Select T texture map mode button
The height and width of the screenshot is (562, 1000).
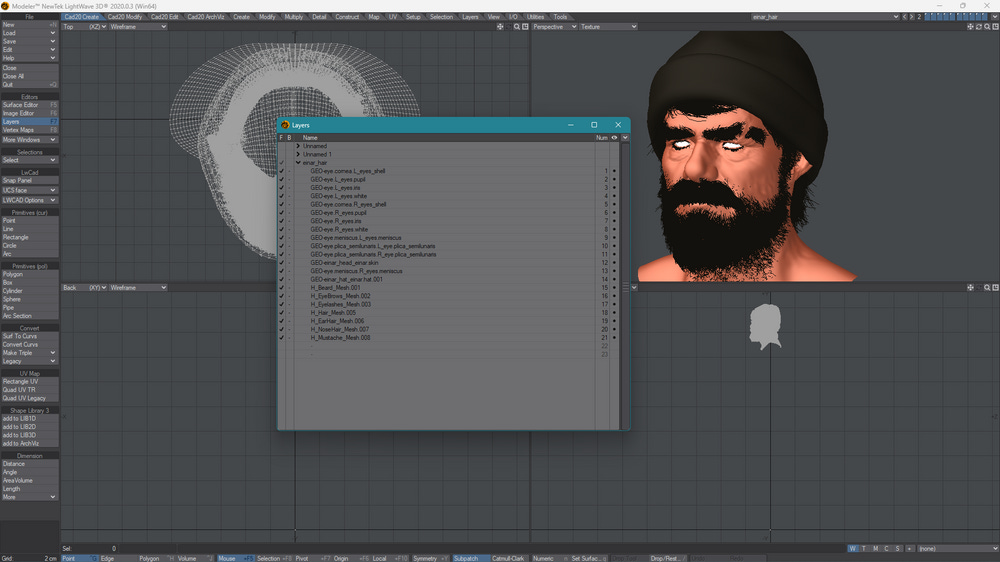tap(864, 549)
